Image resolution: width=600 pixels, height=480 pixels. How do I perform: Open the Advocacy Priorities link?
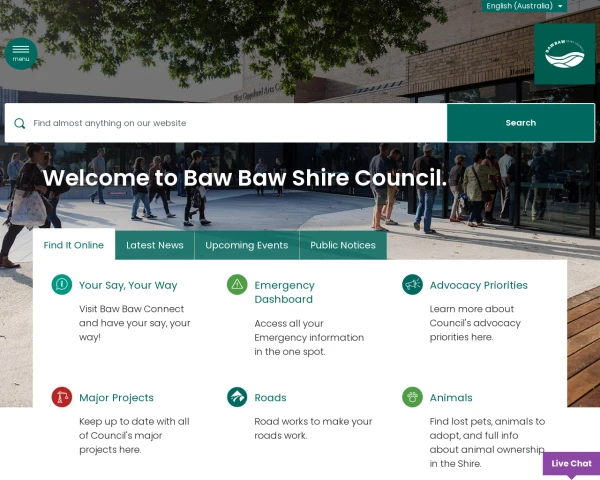click(479, 285)
